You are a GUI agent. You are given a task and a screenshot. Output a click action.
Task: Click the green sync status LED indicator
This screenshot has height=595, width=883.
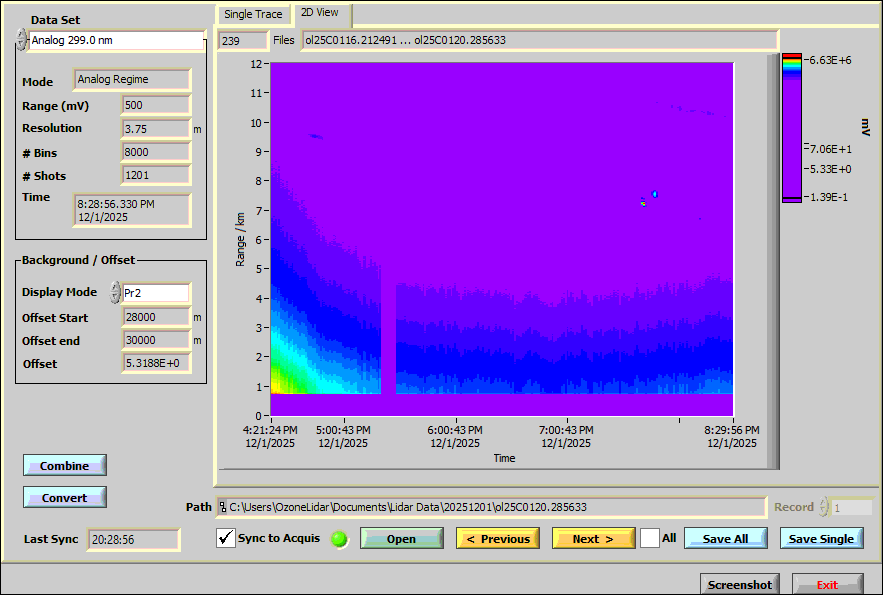point(340,539)
